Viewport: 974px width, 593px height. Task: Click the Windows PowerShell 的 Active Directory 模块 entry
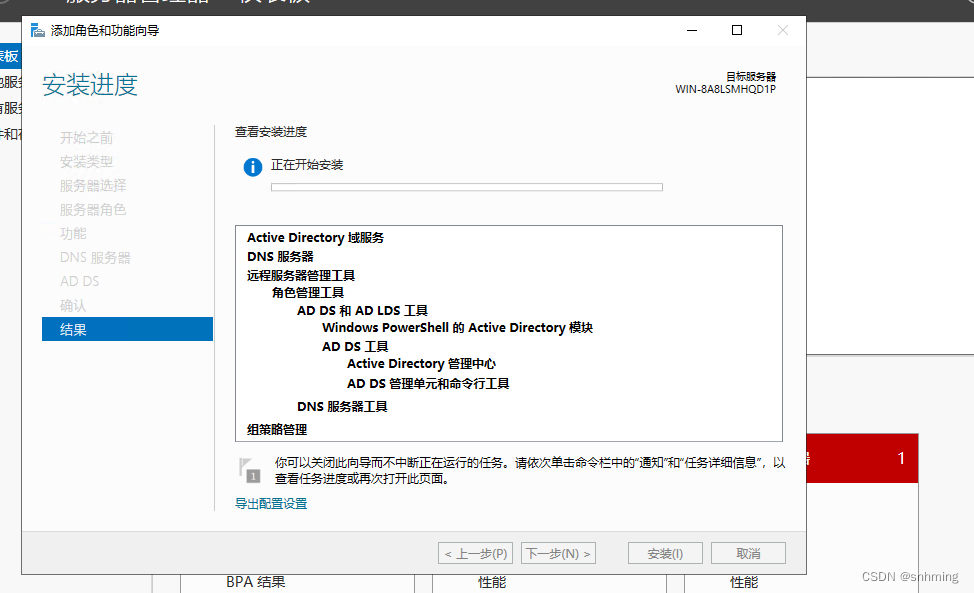click(458, 328)
